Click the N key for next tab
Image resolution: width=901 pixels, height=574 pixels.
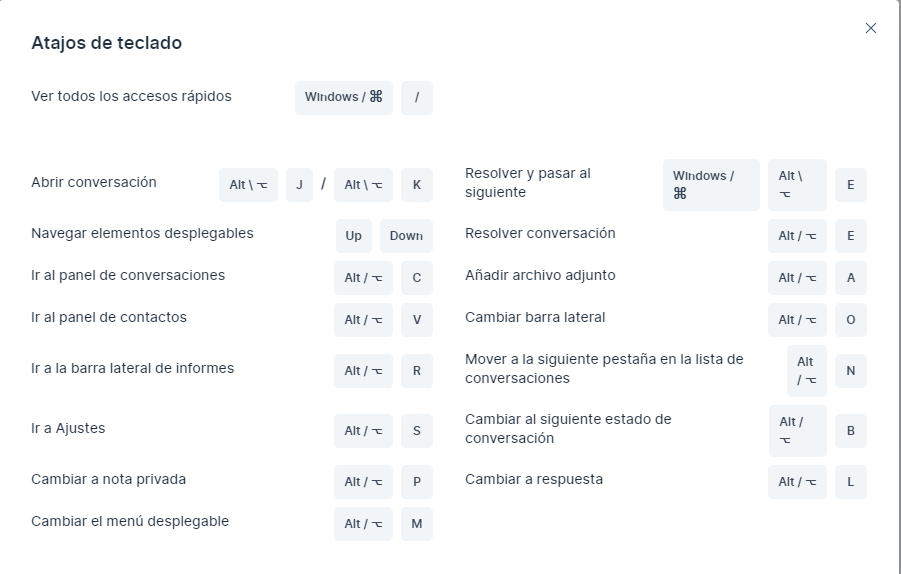pyautogui.click(x=851, y=371)
